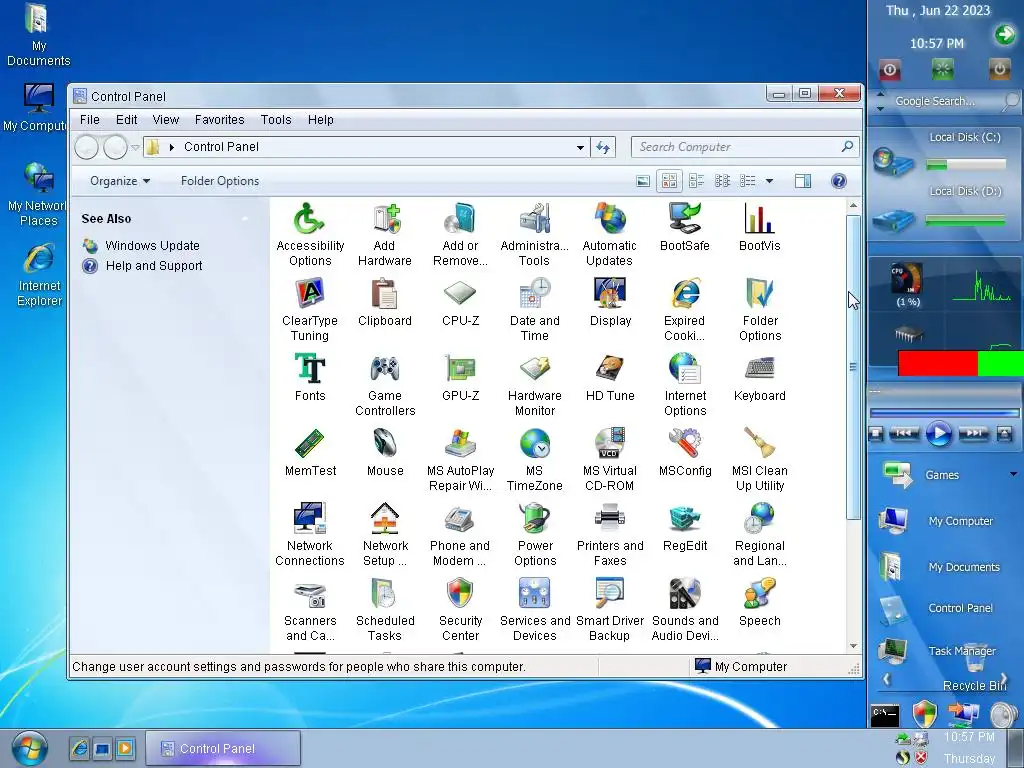Image resolution: width=1024 pixels, height=768 pixels.
Task: Open Printers and Faxes icon
Action: (x=610, y=535)
